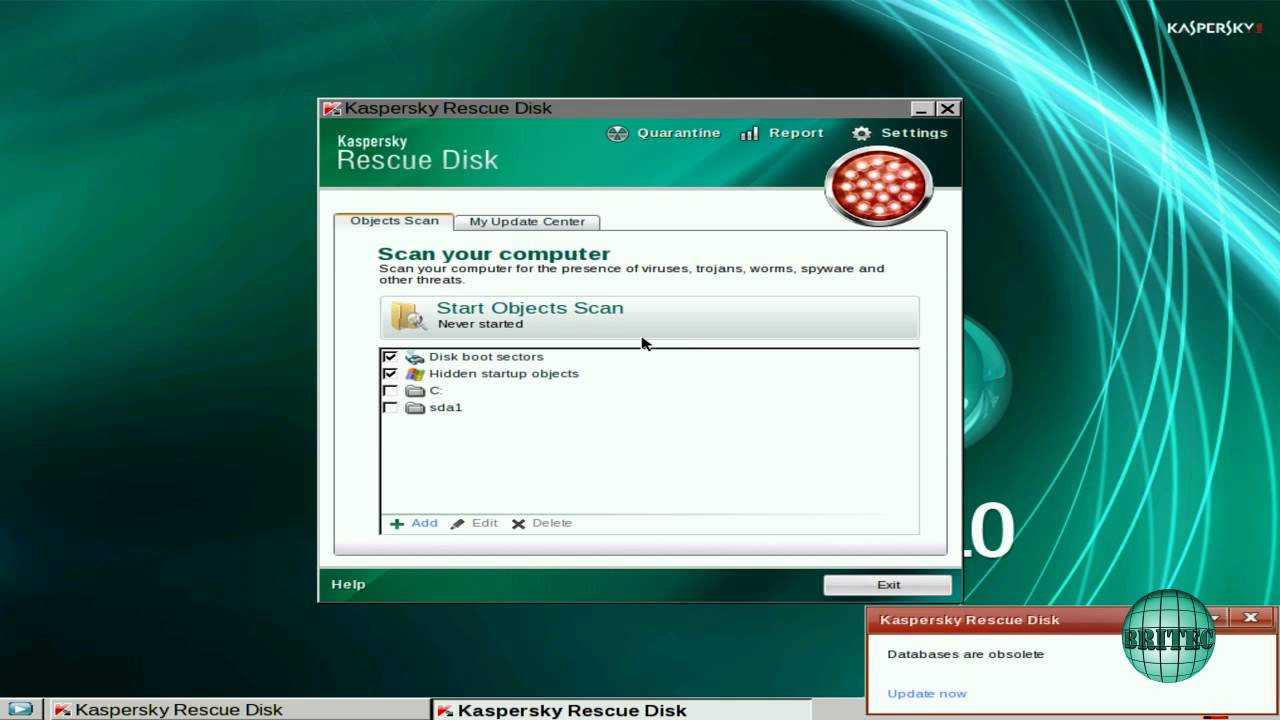Viewport: 1280px width, 720px height.
Task: Enable the C: drive checkbox
Action: click(x=390, y=391)
